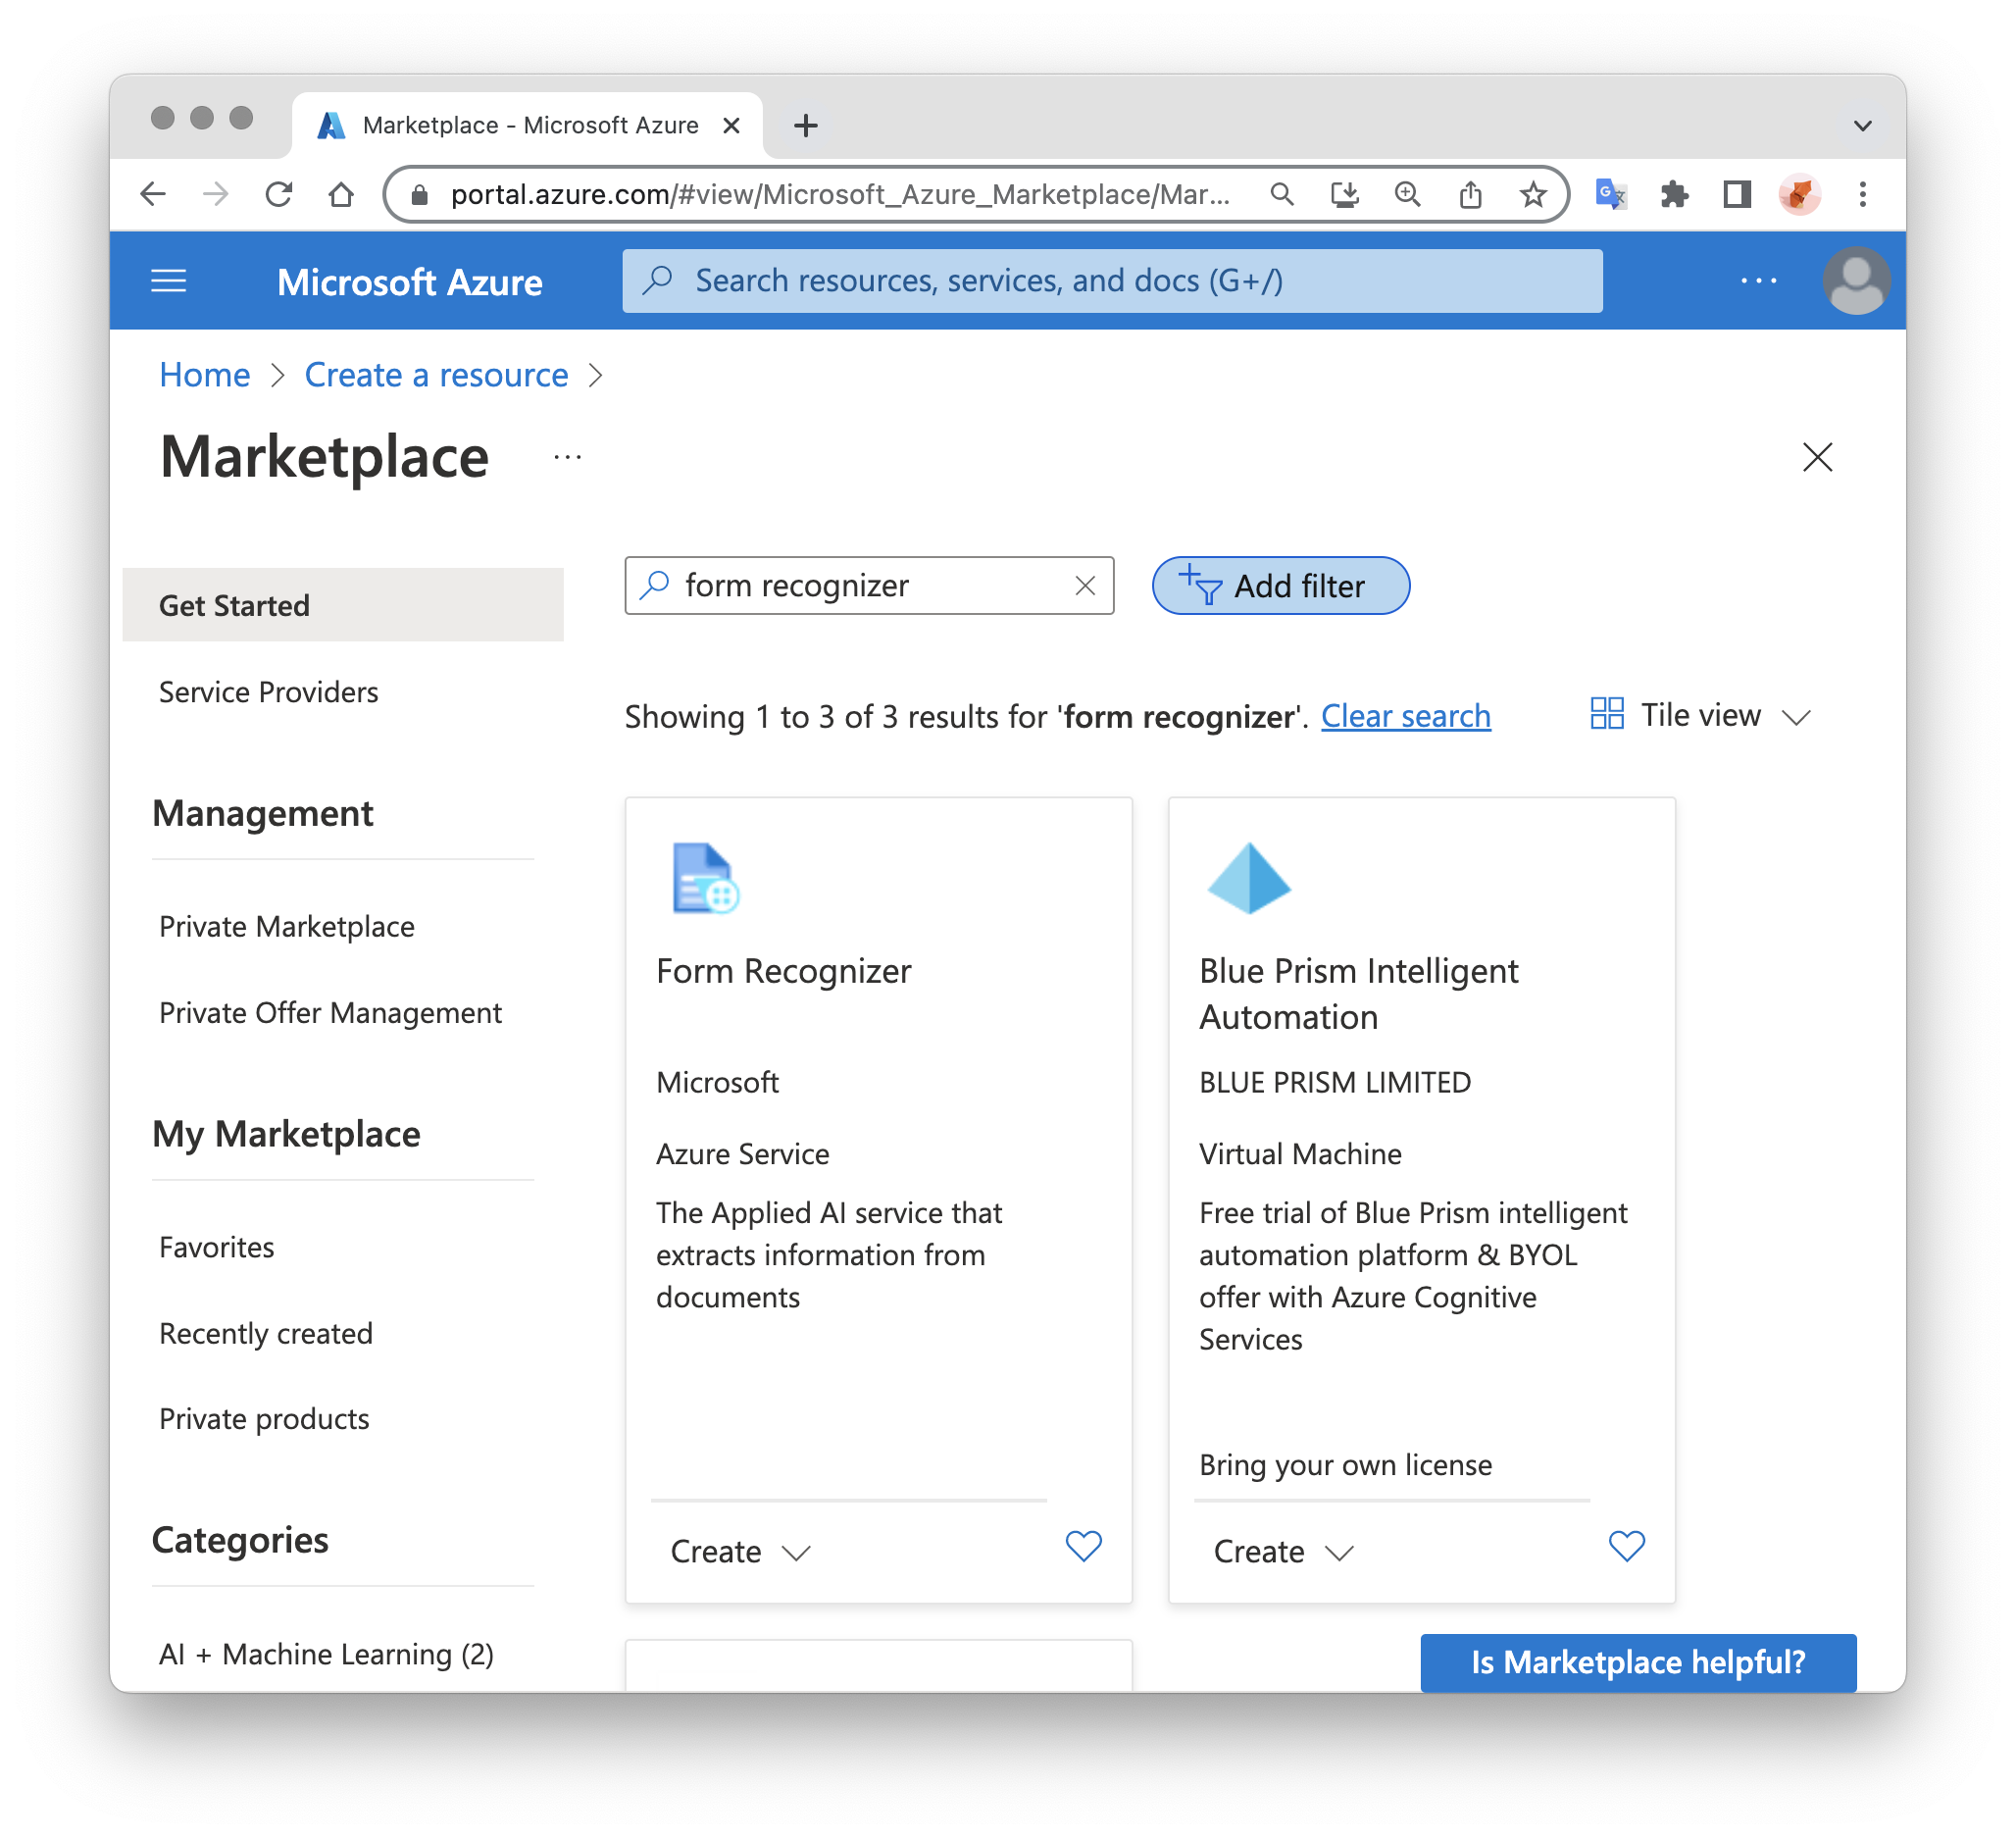Open the browser Extensions puzzle icon
The image size is (2016, 1838).
coord(1673,194)
